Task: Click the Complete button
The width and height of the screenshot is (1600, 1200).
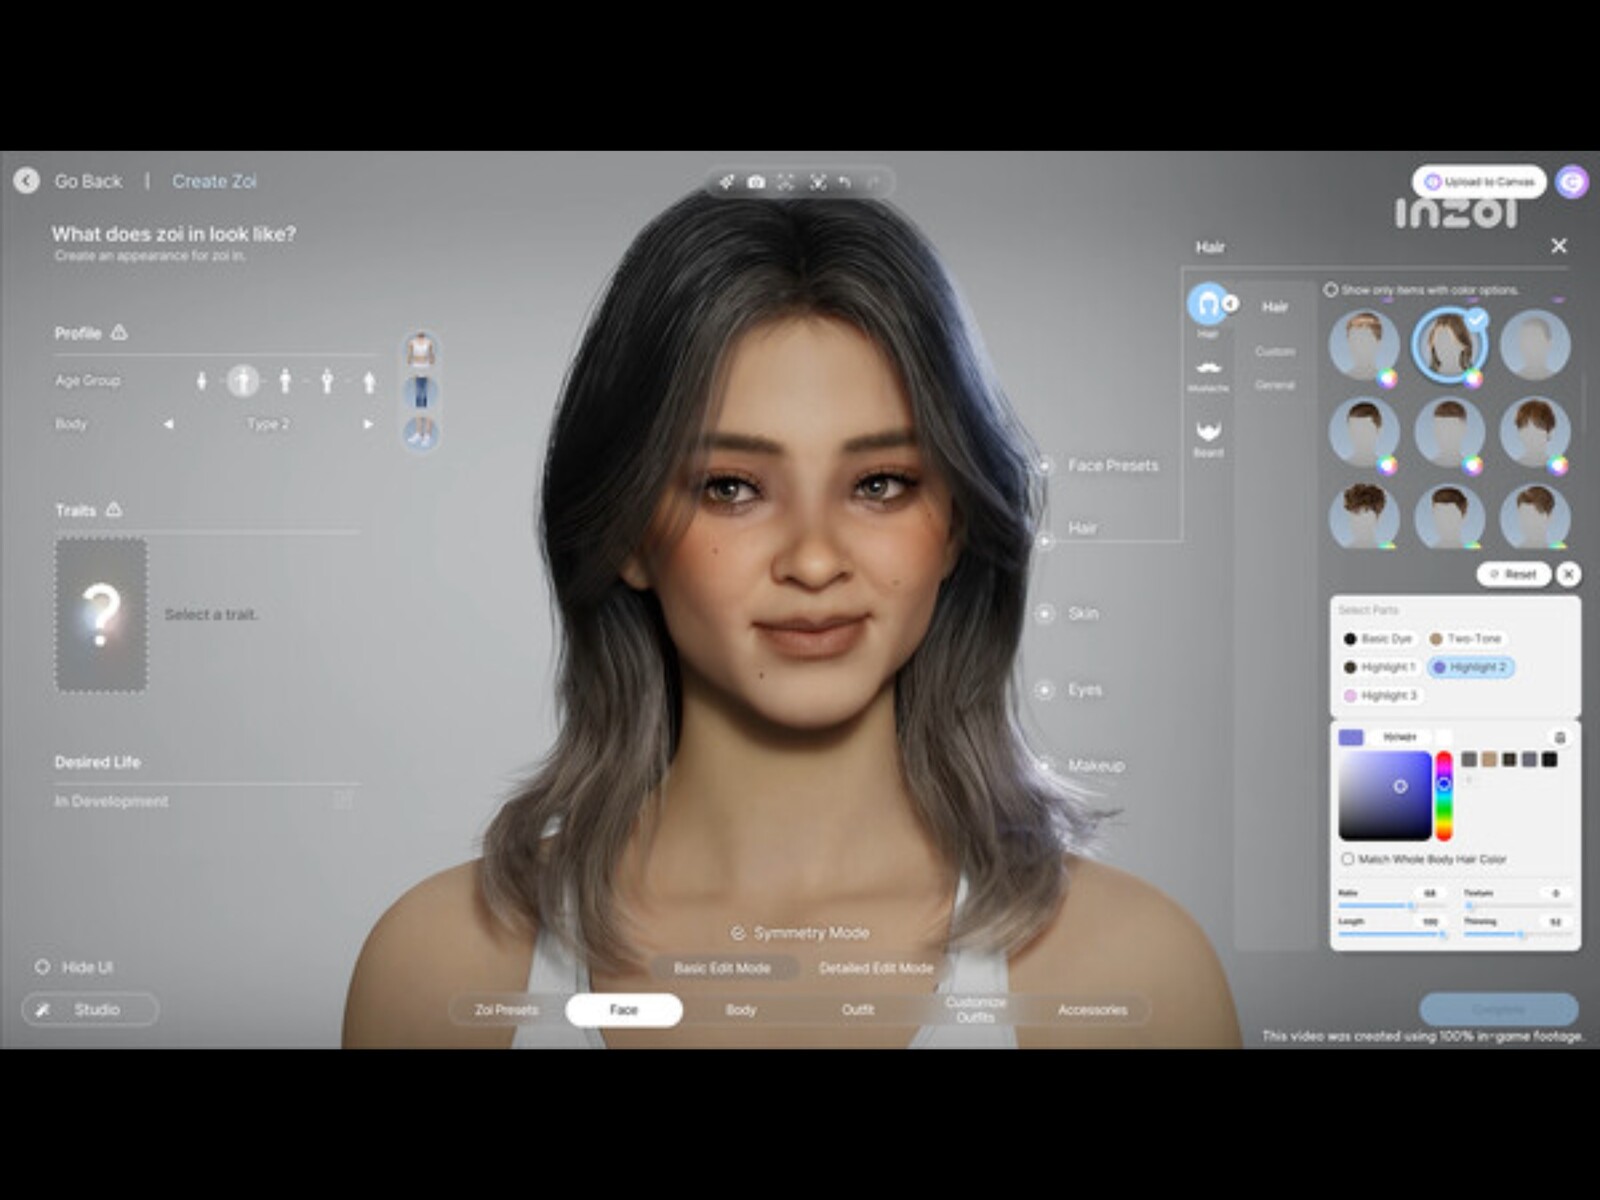Action: (1498, 1009)
